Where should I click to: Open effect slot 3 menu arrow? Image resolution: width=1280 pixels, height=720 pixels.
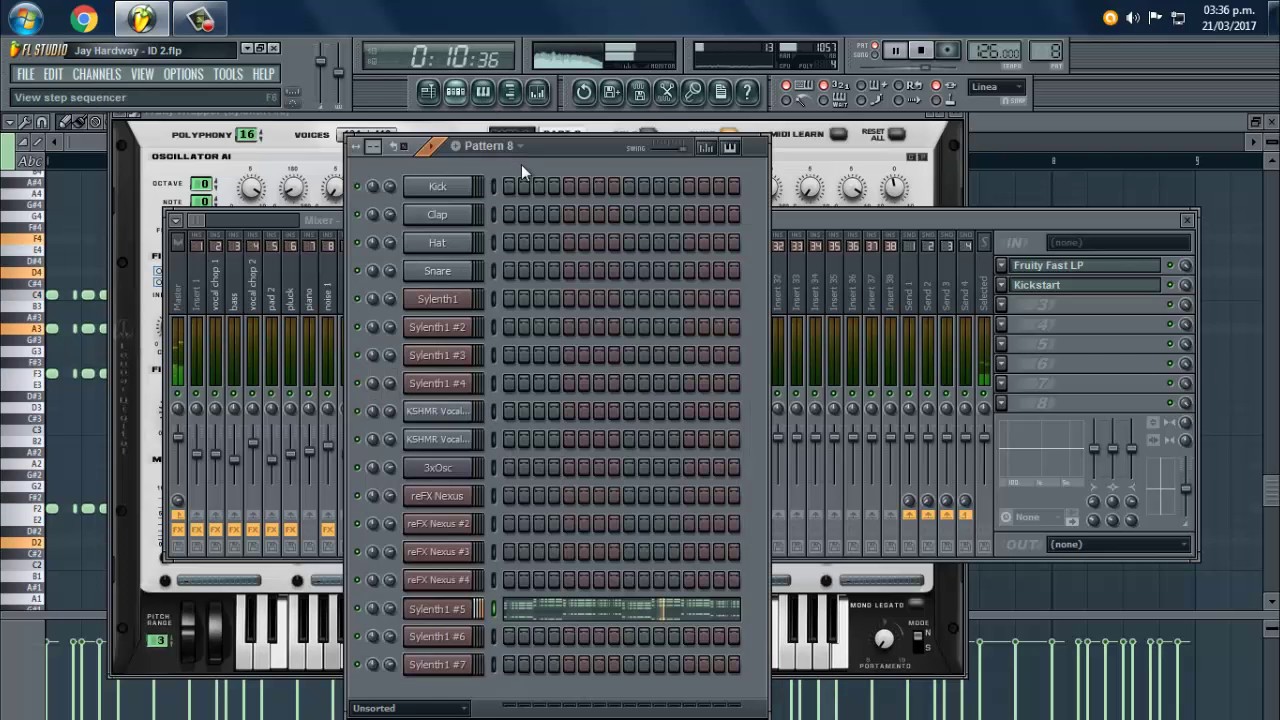point(1002,305)
